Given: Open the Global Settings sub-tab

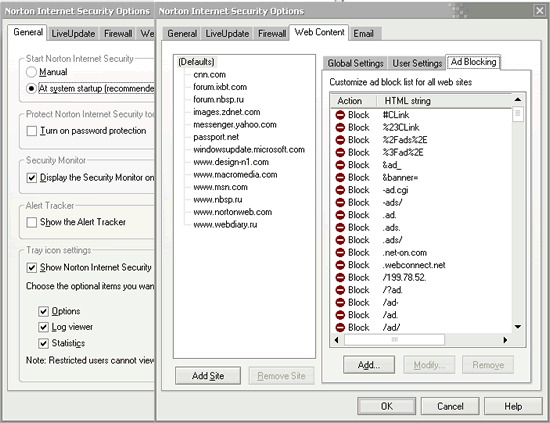Looking at the screenshot, I should click(355, 63).
